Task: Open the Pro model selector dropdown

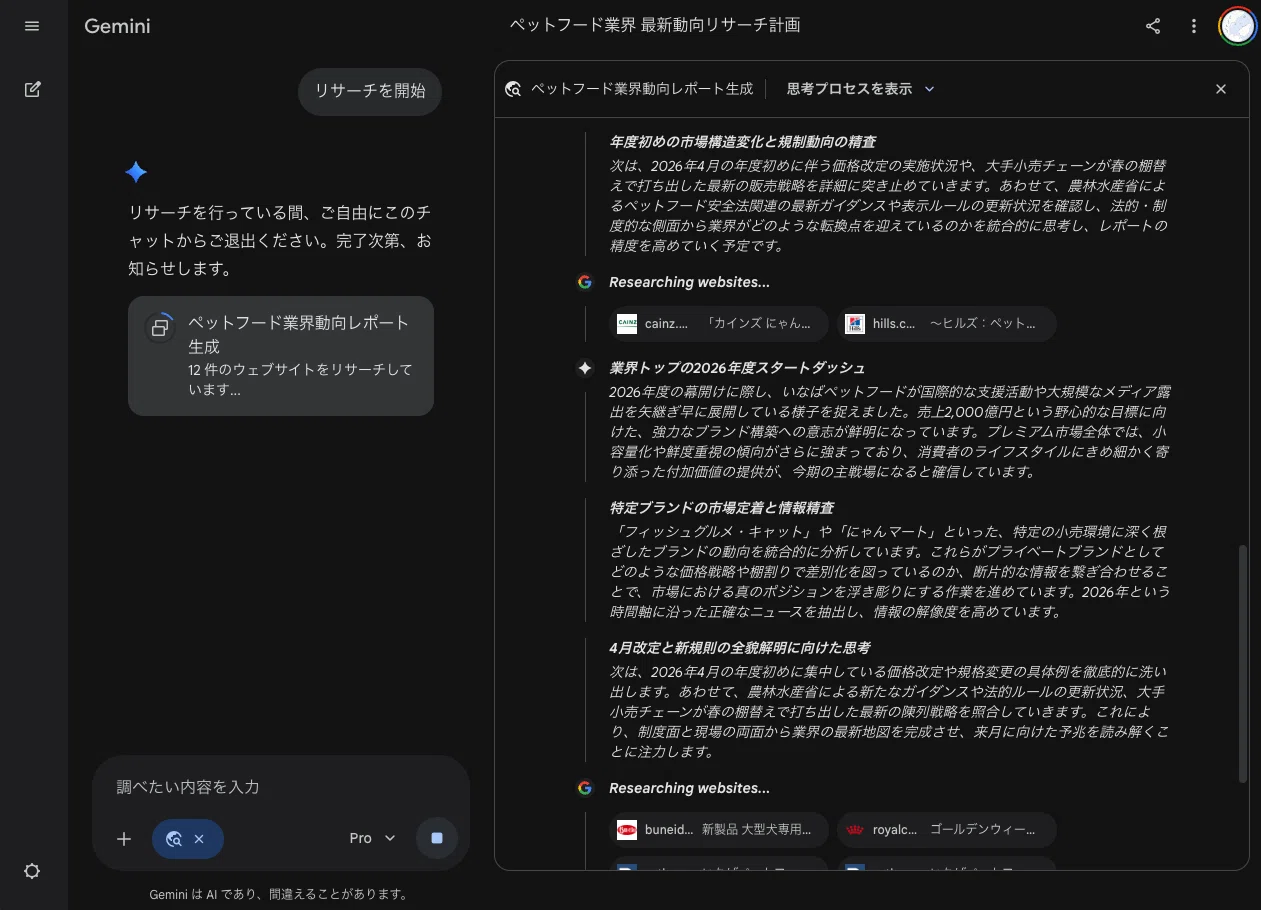Action: (x=373, y=838)
